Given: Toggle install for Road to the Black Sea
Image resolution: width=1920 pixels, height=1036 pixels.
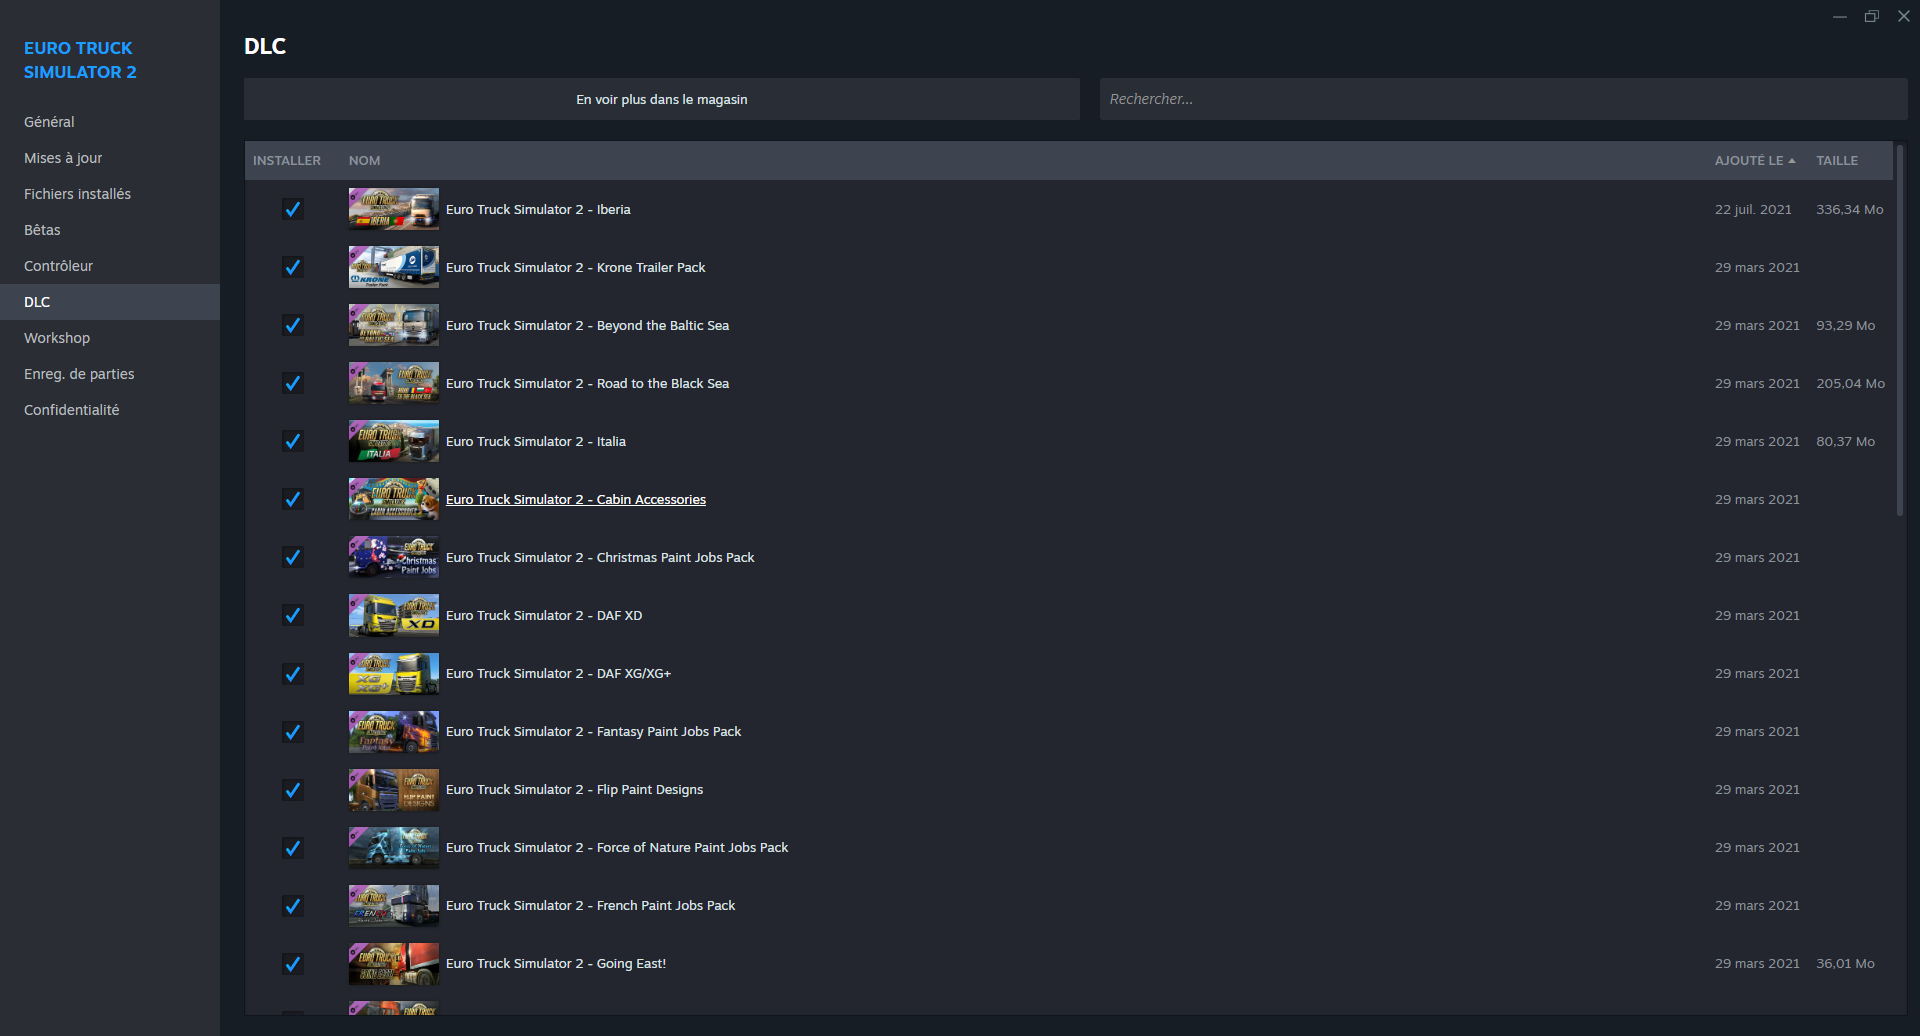Looking at the screenshot, I should [292, 383].
